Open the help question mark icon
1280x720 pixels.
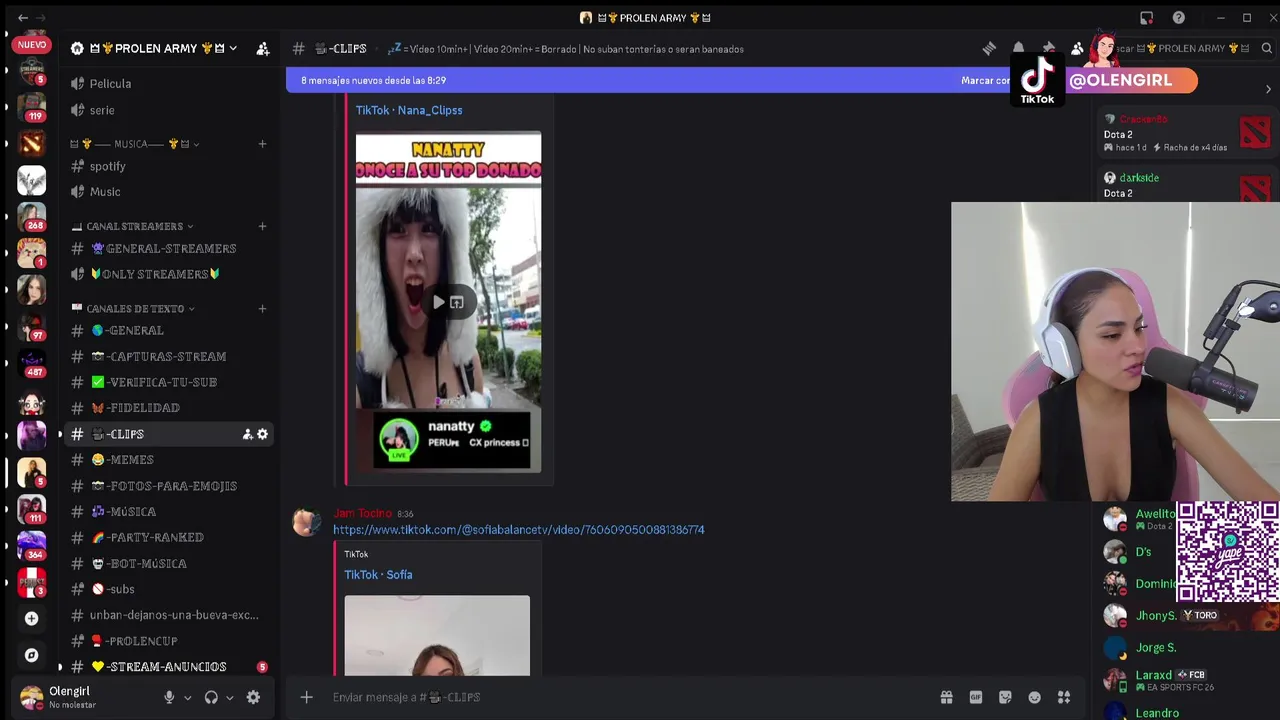[1179, 18]
